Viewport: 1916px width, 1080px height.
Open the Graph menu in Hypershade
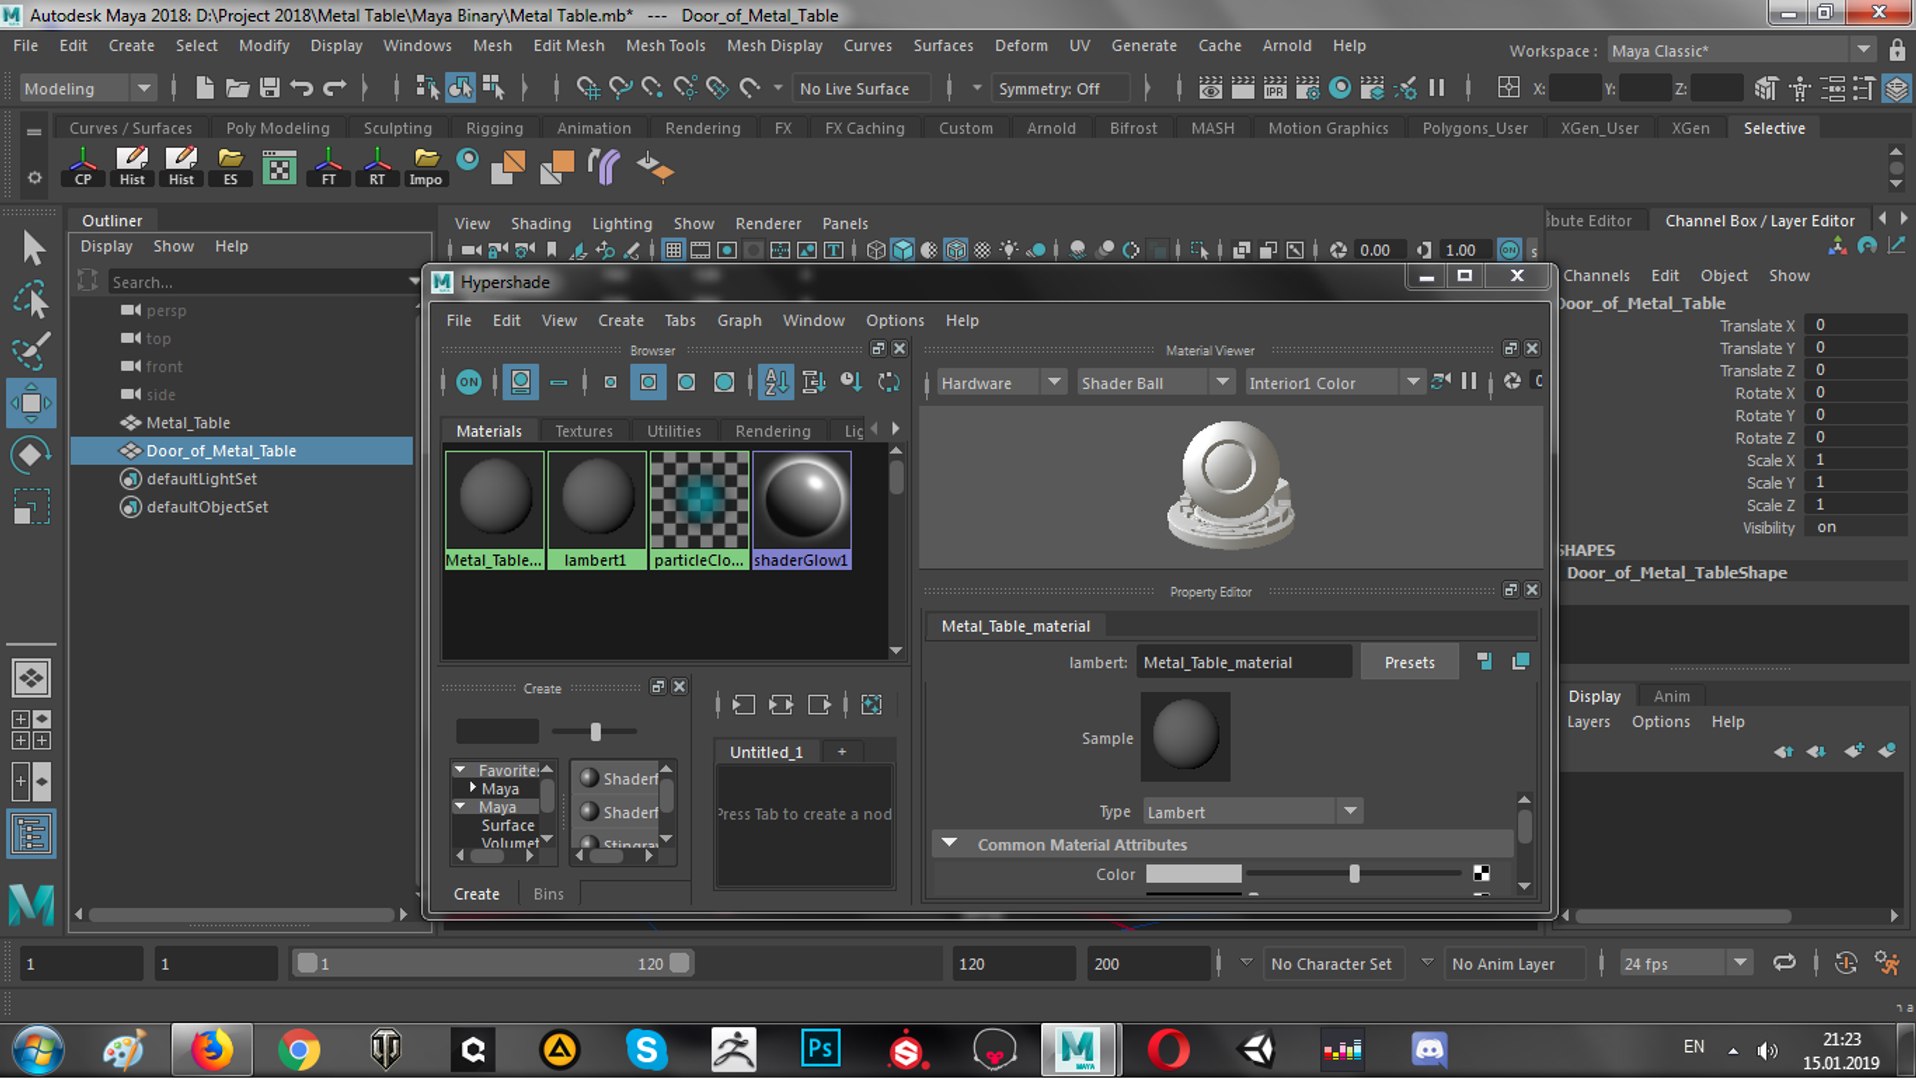tap(739, 320)
